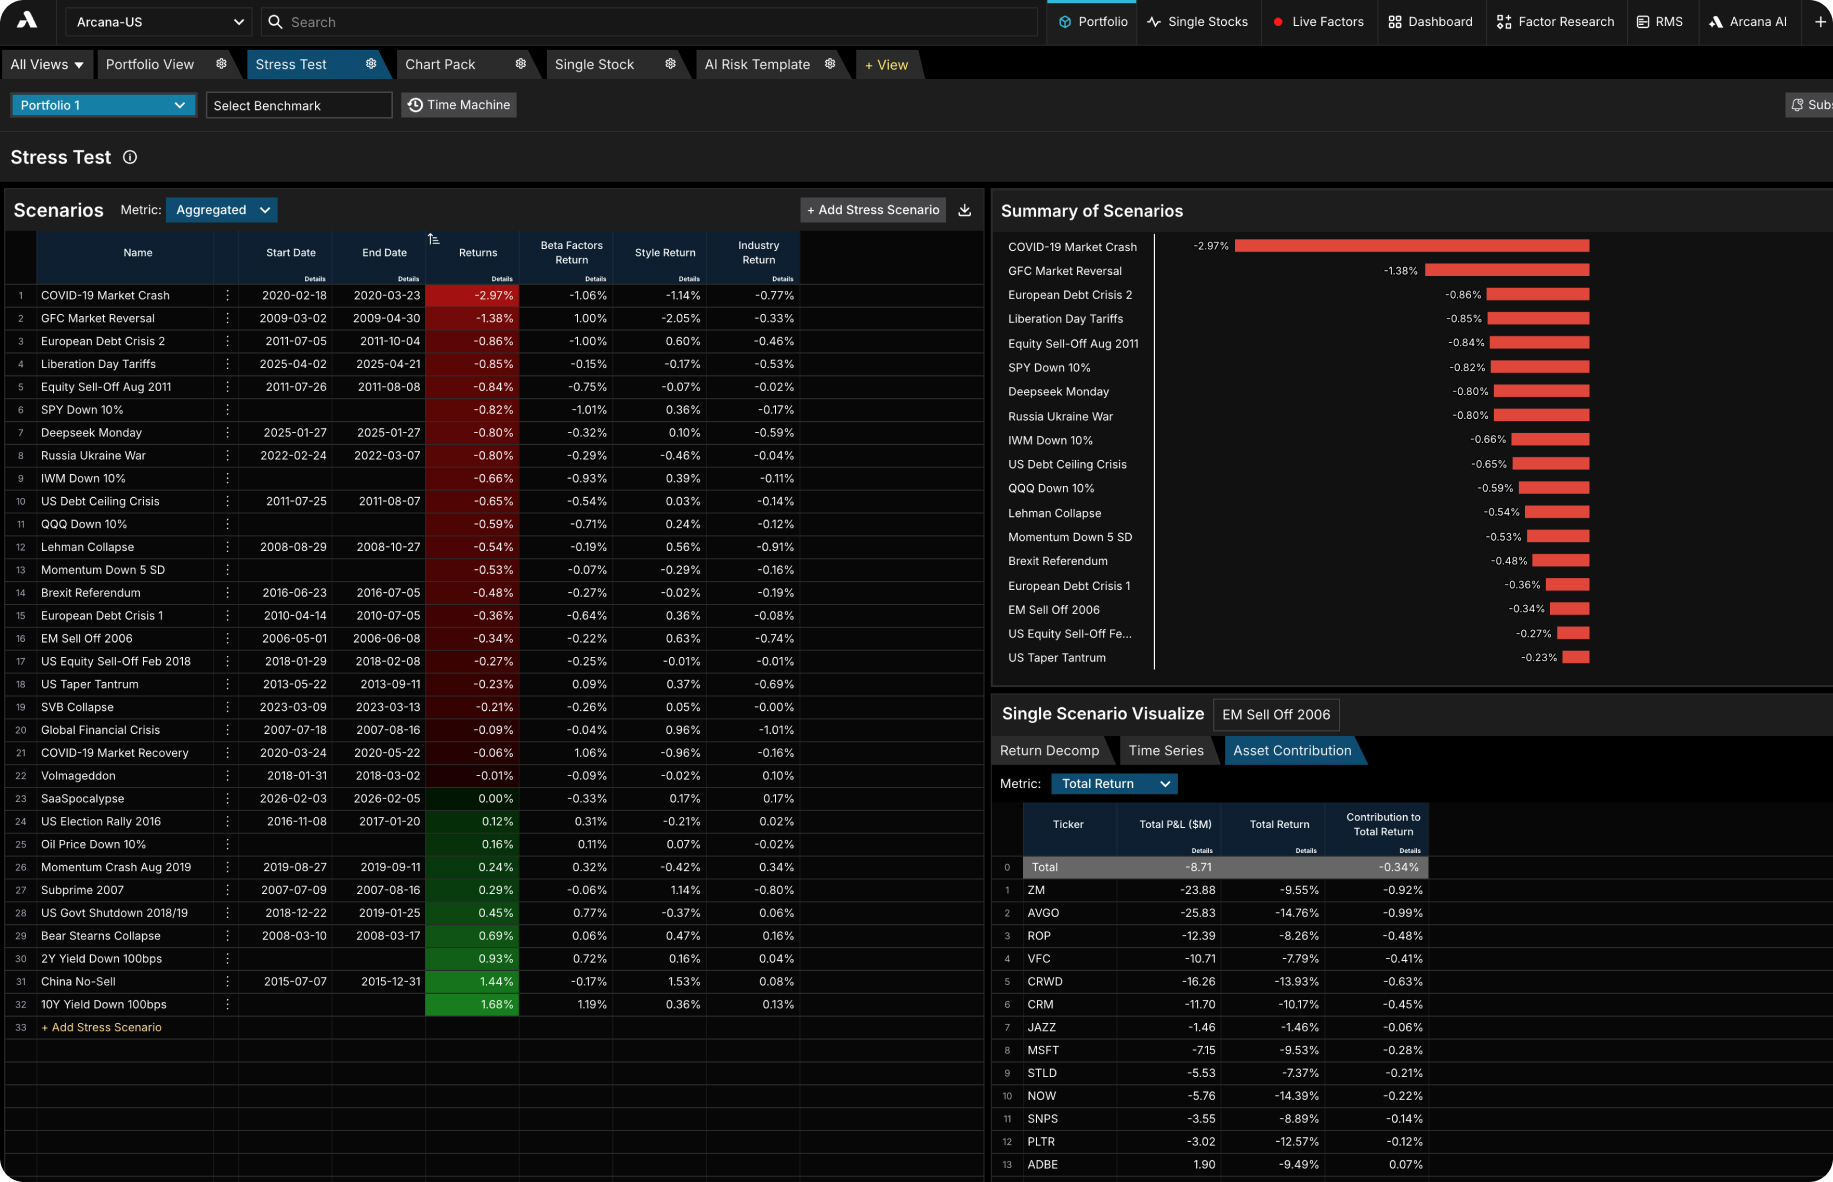Click the Select Benchmark input field
Viewport: 1833px width, 1182px height.
(x=299, y=105)
